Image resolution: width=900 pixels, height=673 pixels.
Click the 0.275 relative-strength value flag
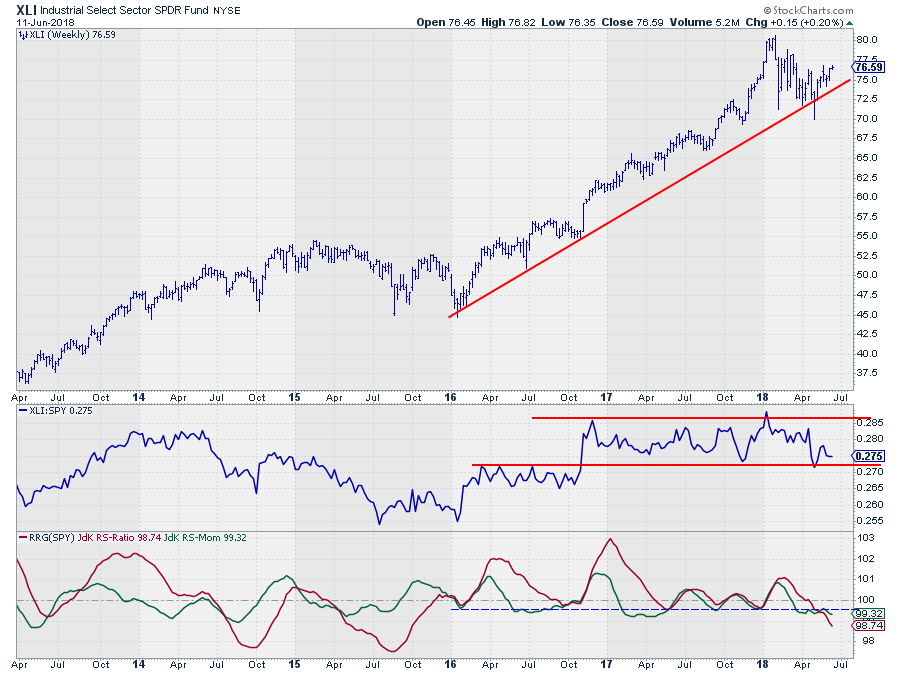coord(868,456)
